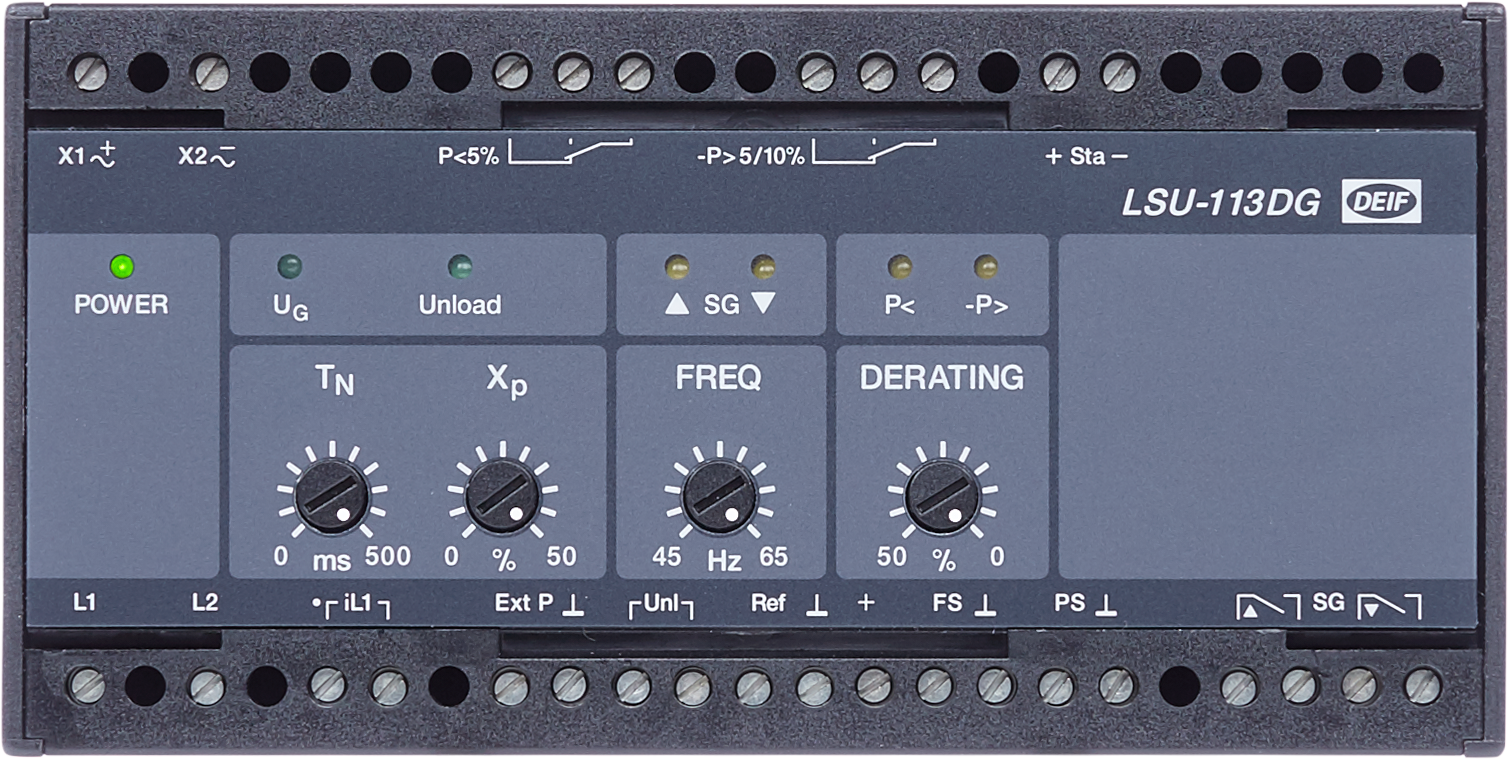This screenshot has height=759, width=1509.
Task: Click the iL1 current input bracket symbol
Action: (350, 606)
